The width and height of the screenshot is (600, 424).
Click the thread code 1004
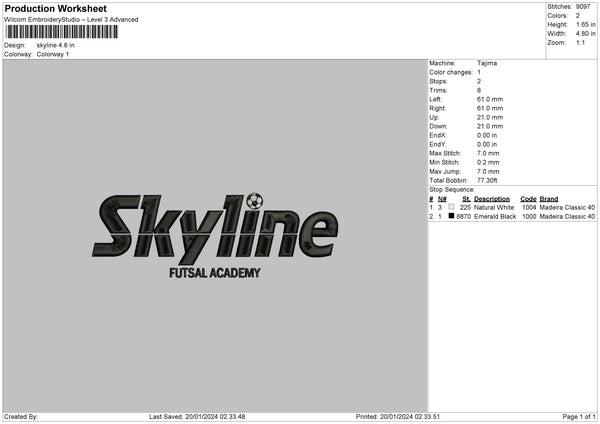click(x=529, y=207)
